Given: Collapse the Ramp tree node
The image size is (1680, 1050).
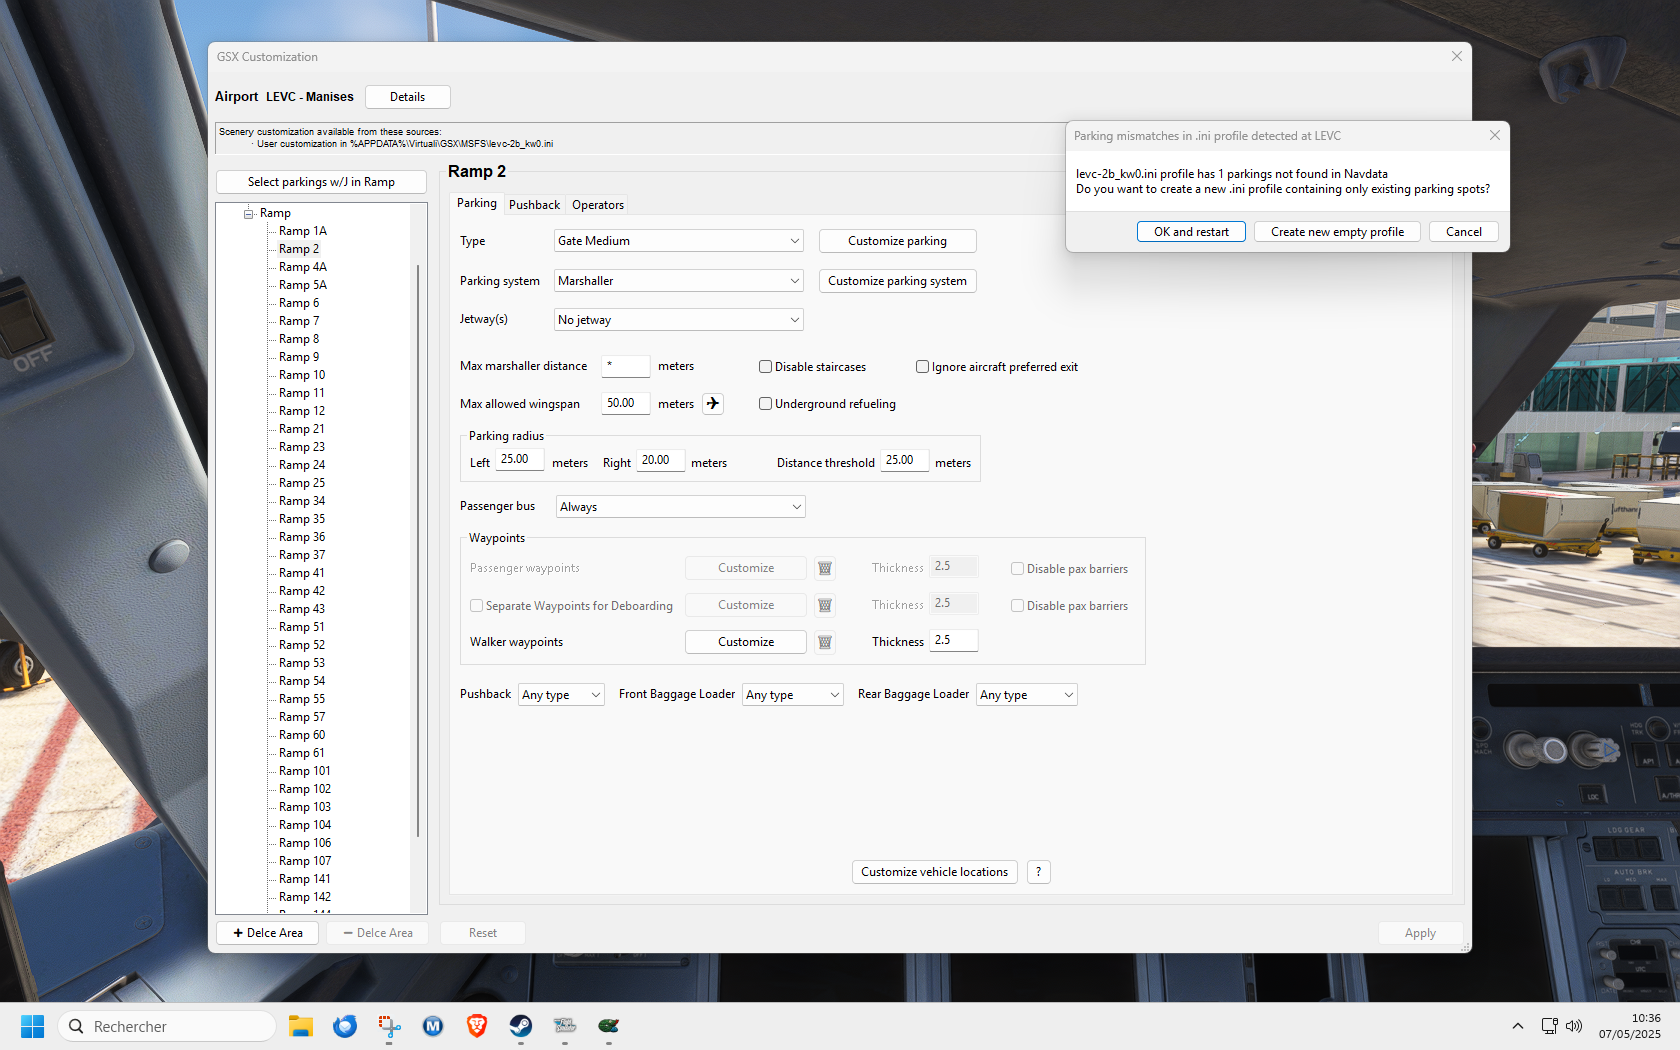Looking at the screenshot, I should point(248,213).
